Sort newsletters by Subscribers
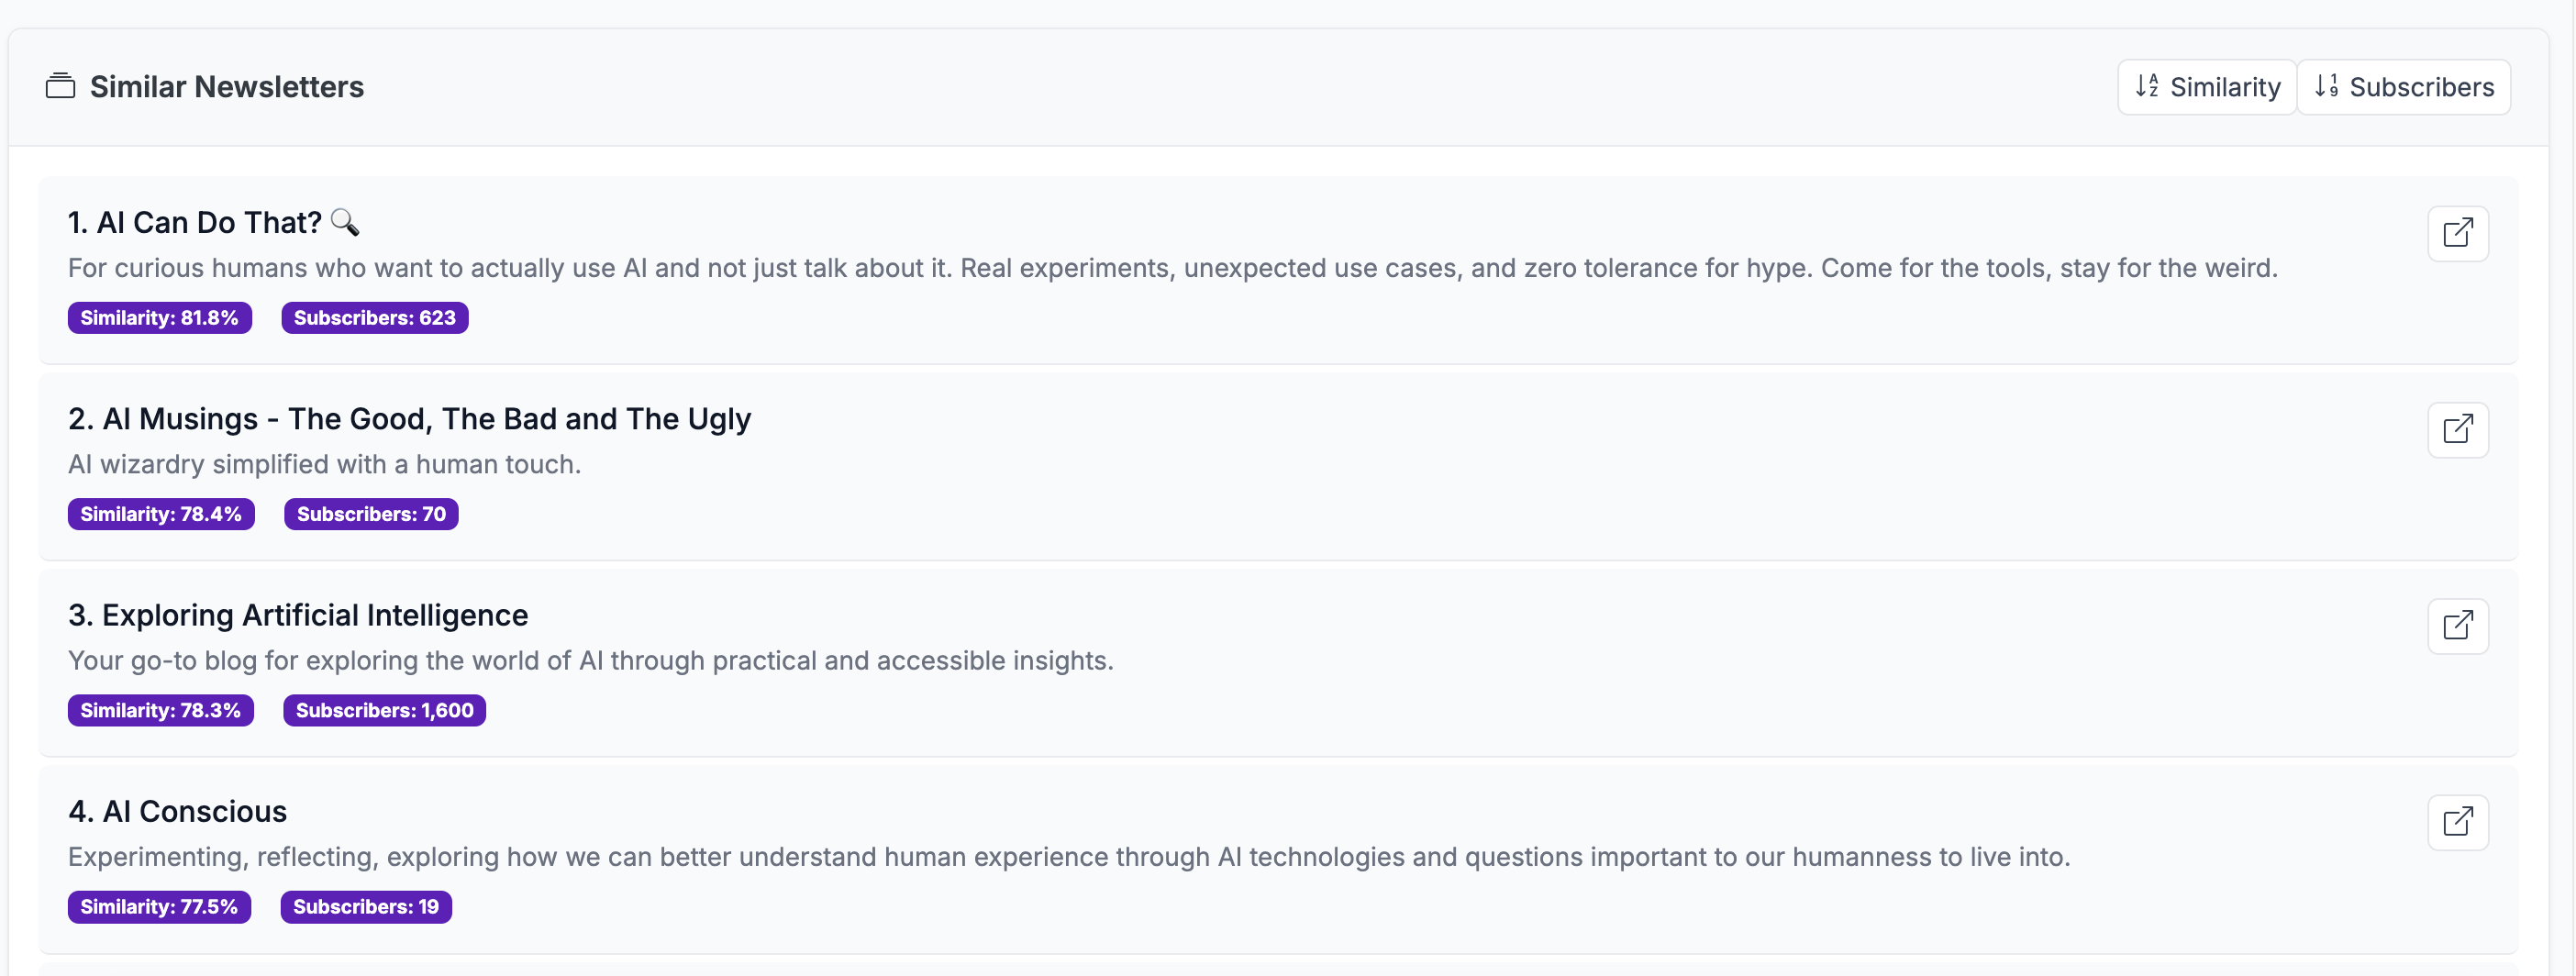Image resolution: width=2576 pixels, height=976 pixels. pyautogui.click(x=2403, y=87)
